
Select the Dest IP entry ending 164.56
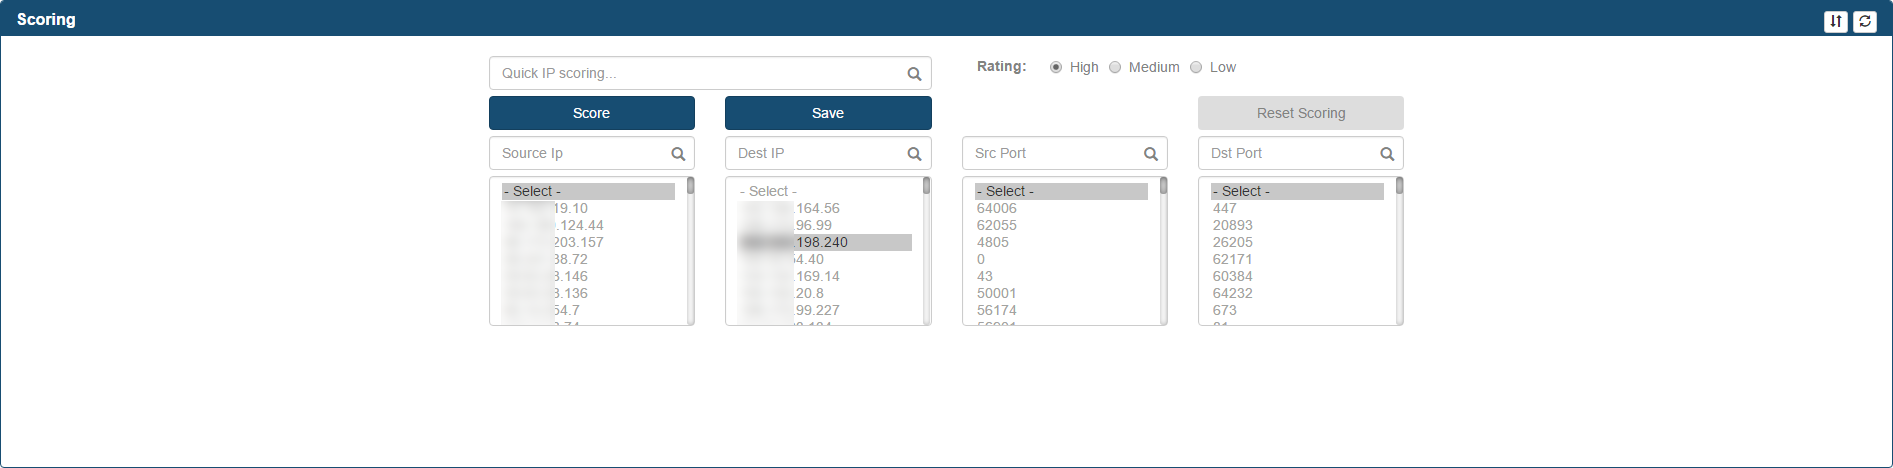click(818, 208)
